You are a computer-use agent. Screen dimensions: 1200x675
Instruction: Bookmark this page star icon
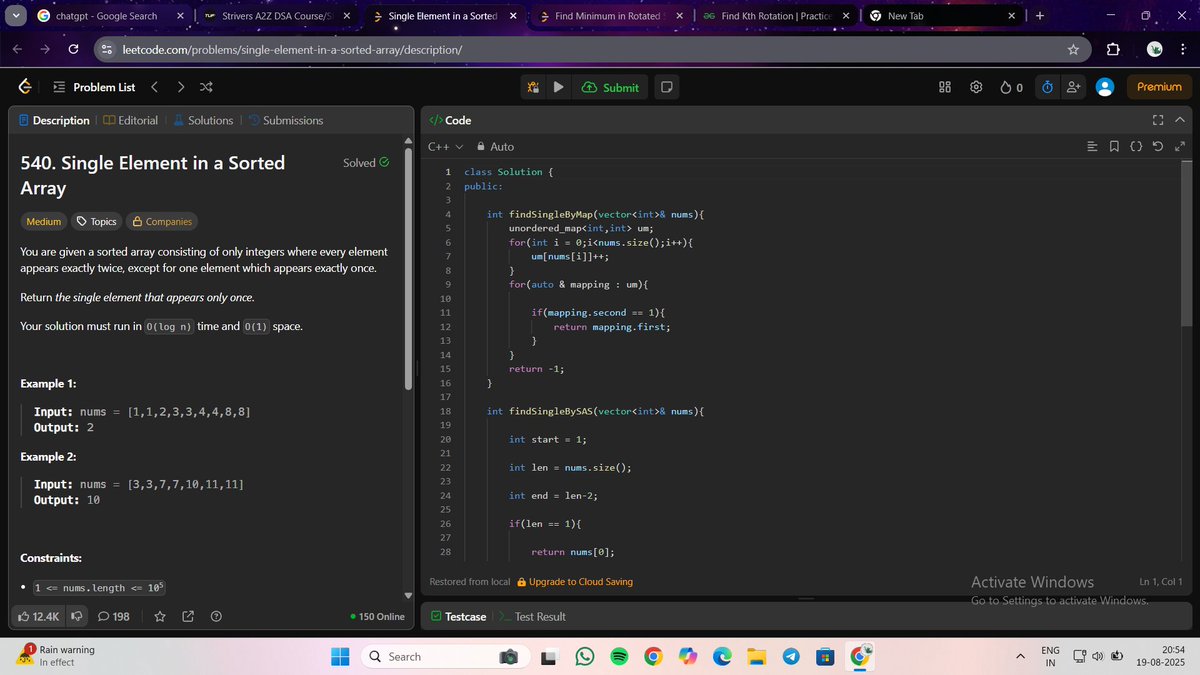tap(1073, 49)
